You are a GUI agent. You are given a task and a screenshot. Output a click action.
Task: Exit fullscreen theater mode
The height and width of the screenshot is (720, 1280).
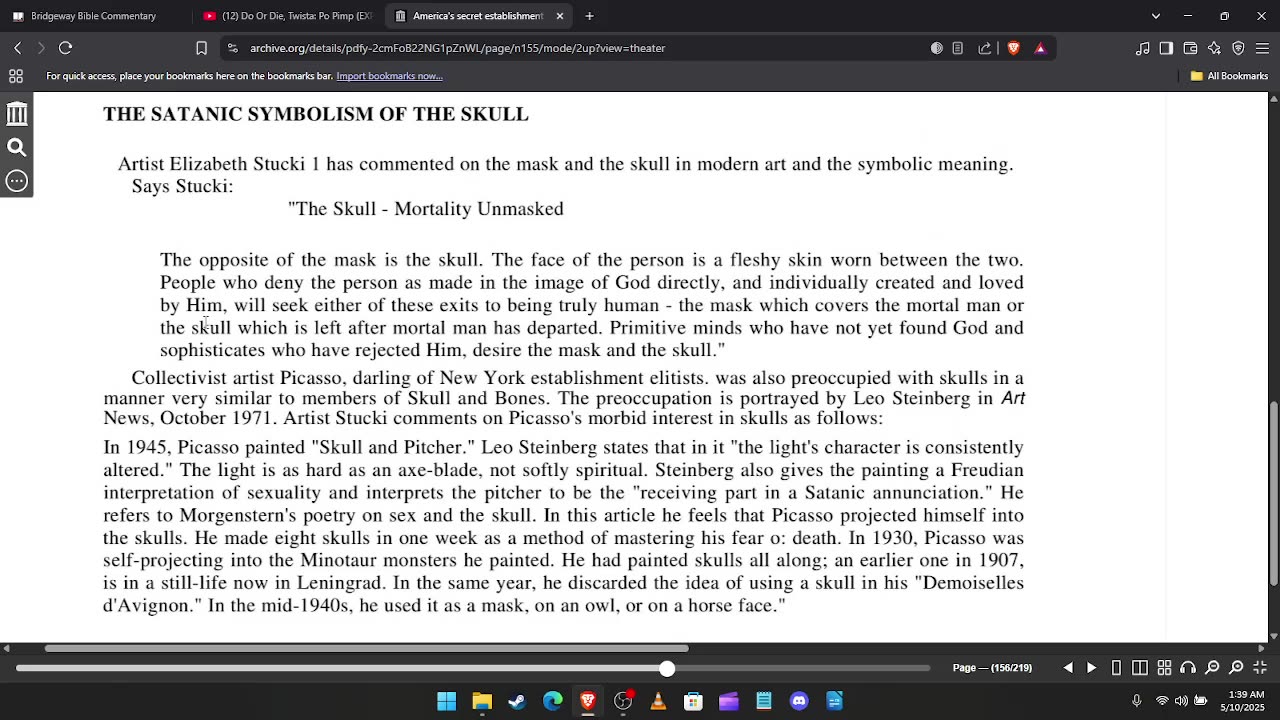[1260, 668]
